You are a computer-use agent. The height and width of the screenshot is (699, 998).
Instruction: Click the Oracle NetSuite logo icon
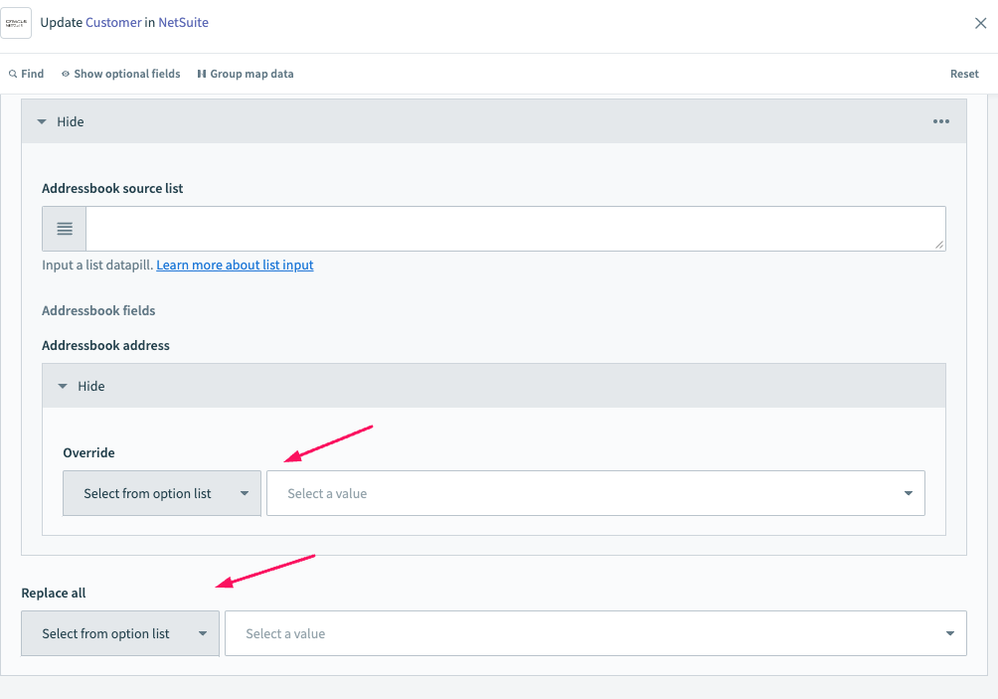point(16,22)
